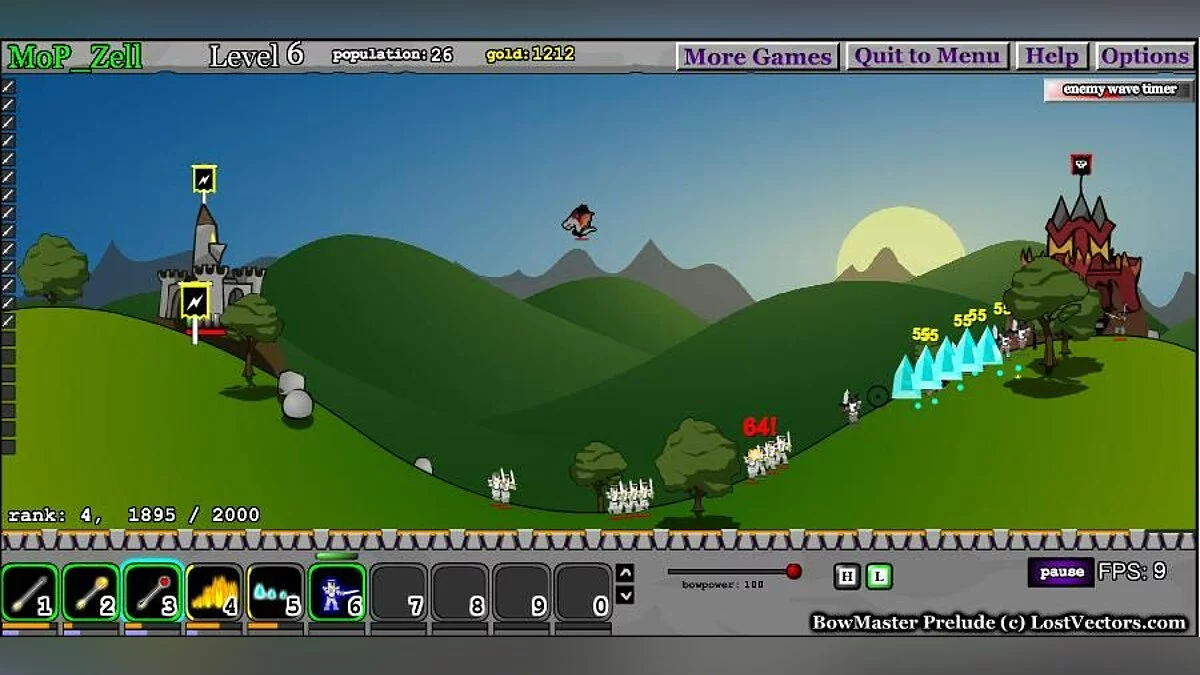
Task: Select arrow type in slot 1
Action: [x=30, y=592]
